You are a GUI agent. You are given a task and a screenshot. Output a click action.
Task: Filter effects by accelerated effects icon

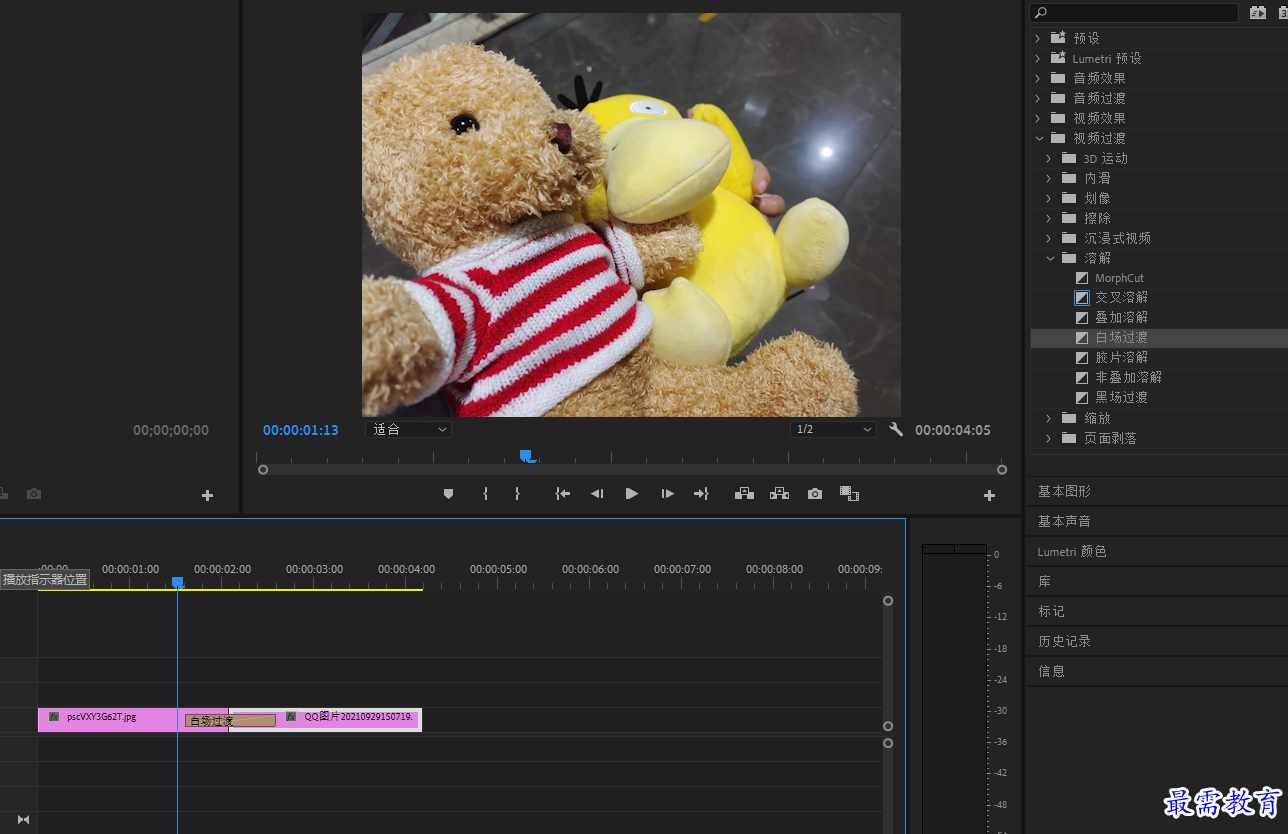[x=1257, y=13]
